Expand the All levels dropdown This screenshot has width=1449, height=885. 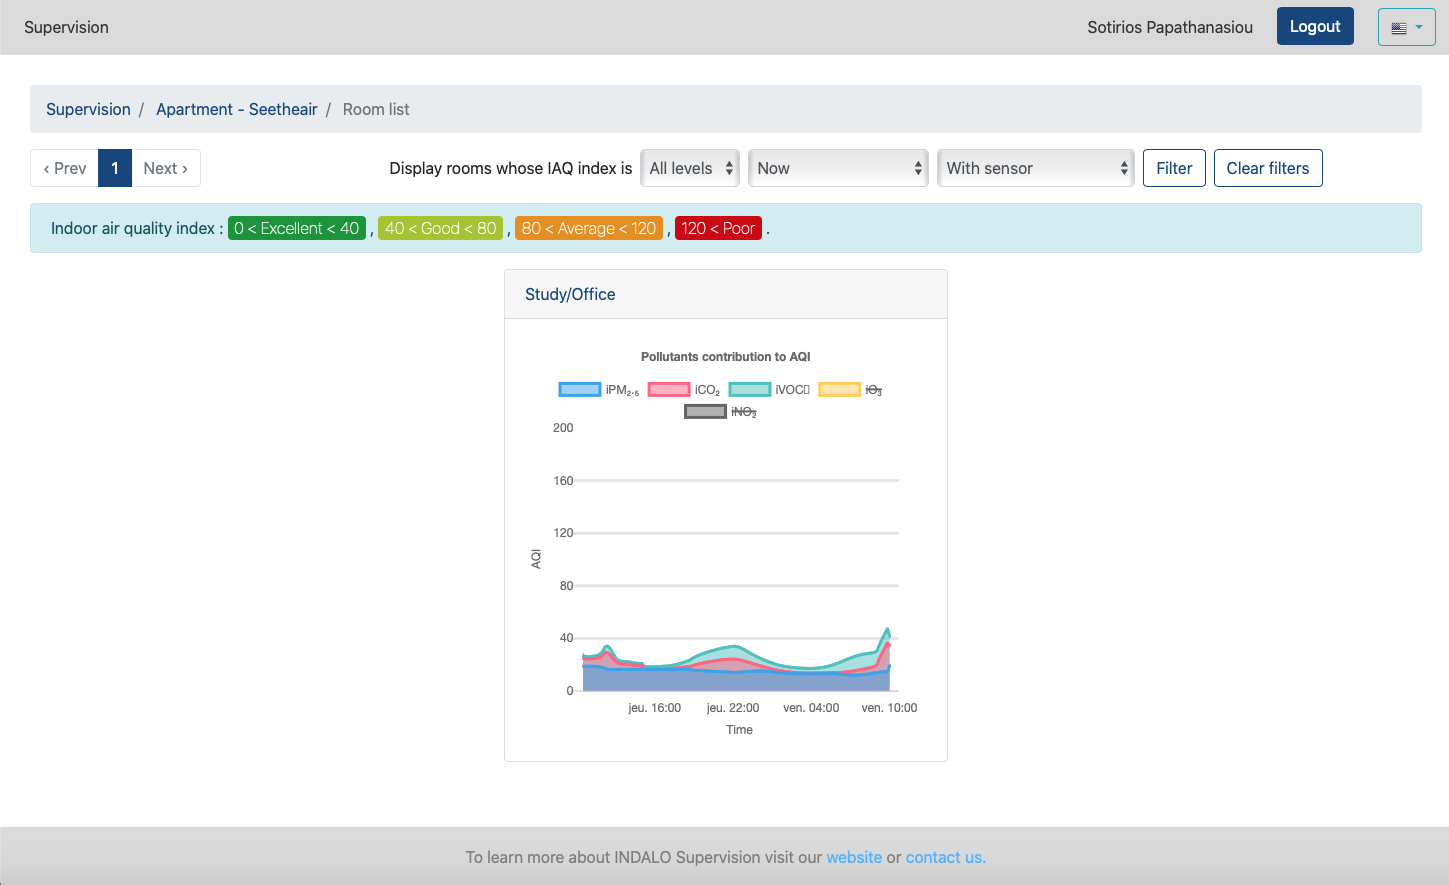point(691,168)
